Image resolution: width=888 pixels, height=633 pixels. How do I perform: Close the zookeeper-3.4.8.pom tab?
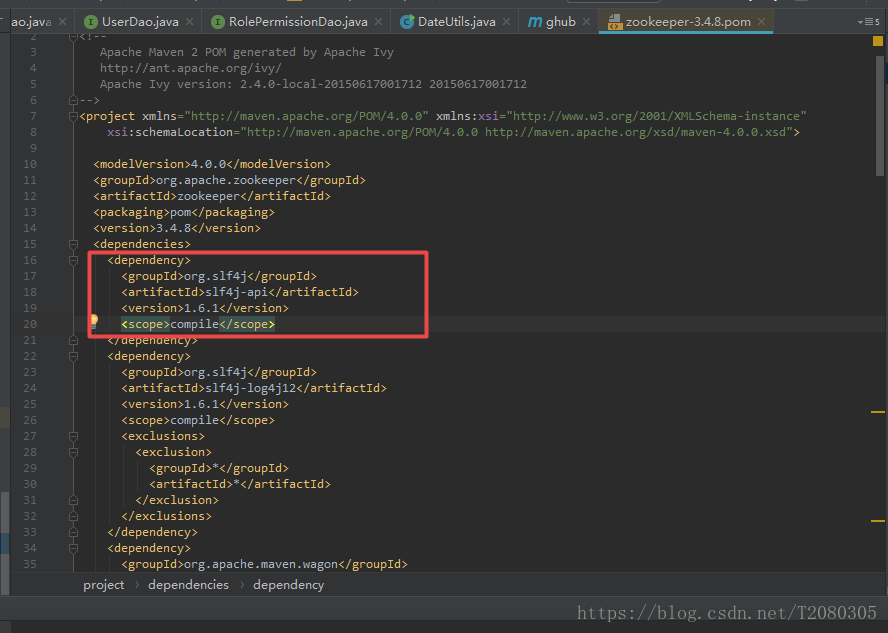[x=761, y=22]
